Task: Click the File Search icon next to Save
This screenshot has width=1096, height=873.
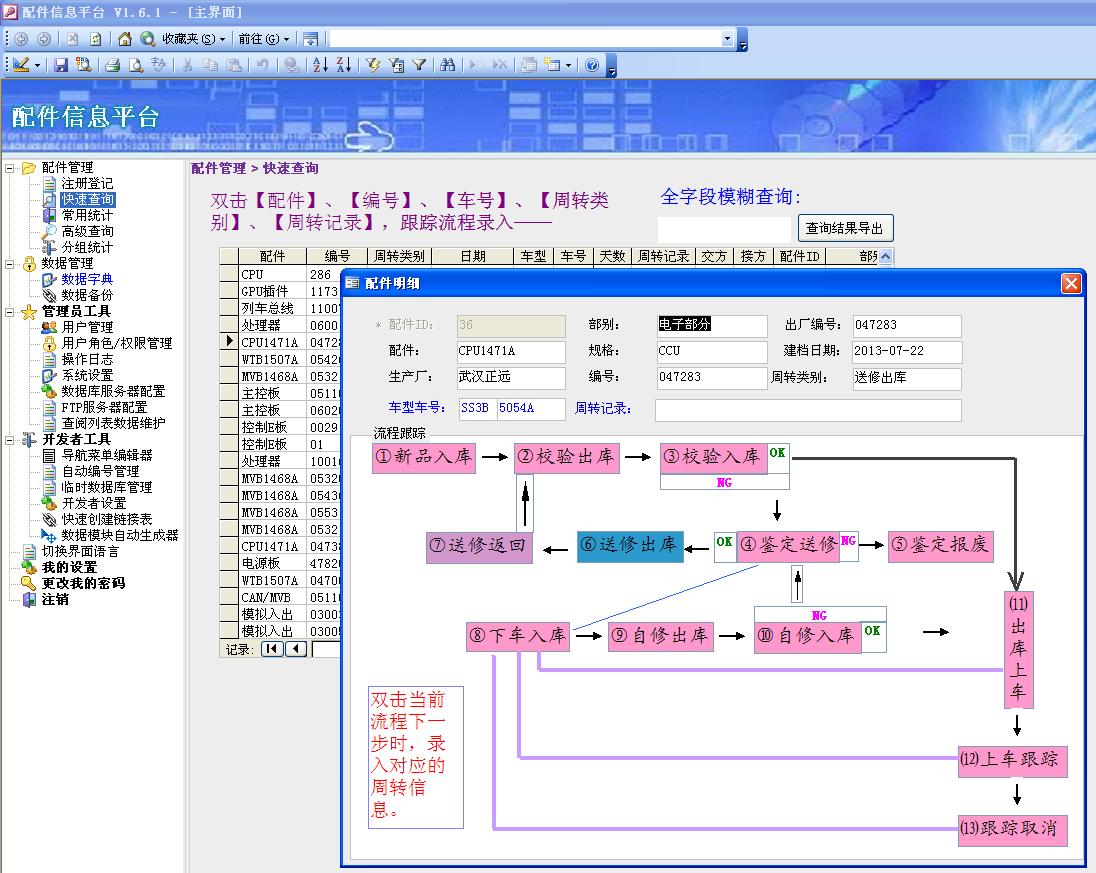Action: (x=83, y=65)
